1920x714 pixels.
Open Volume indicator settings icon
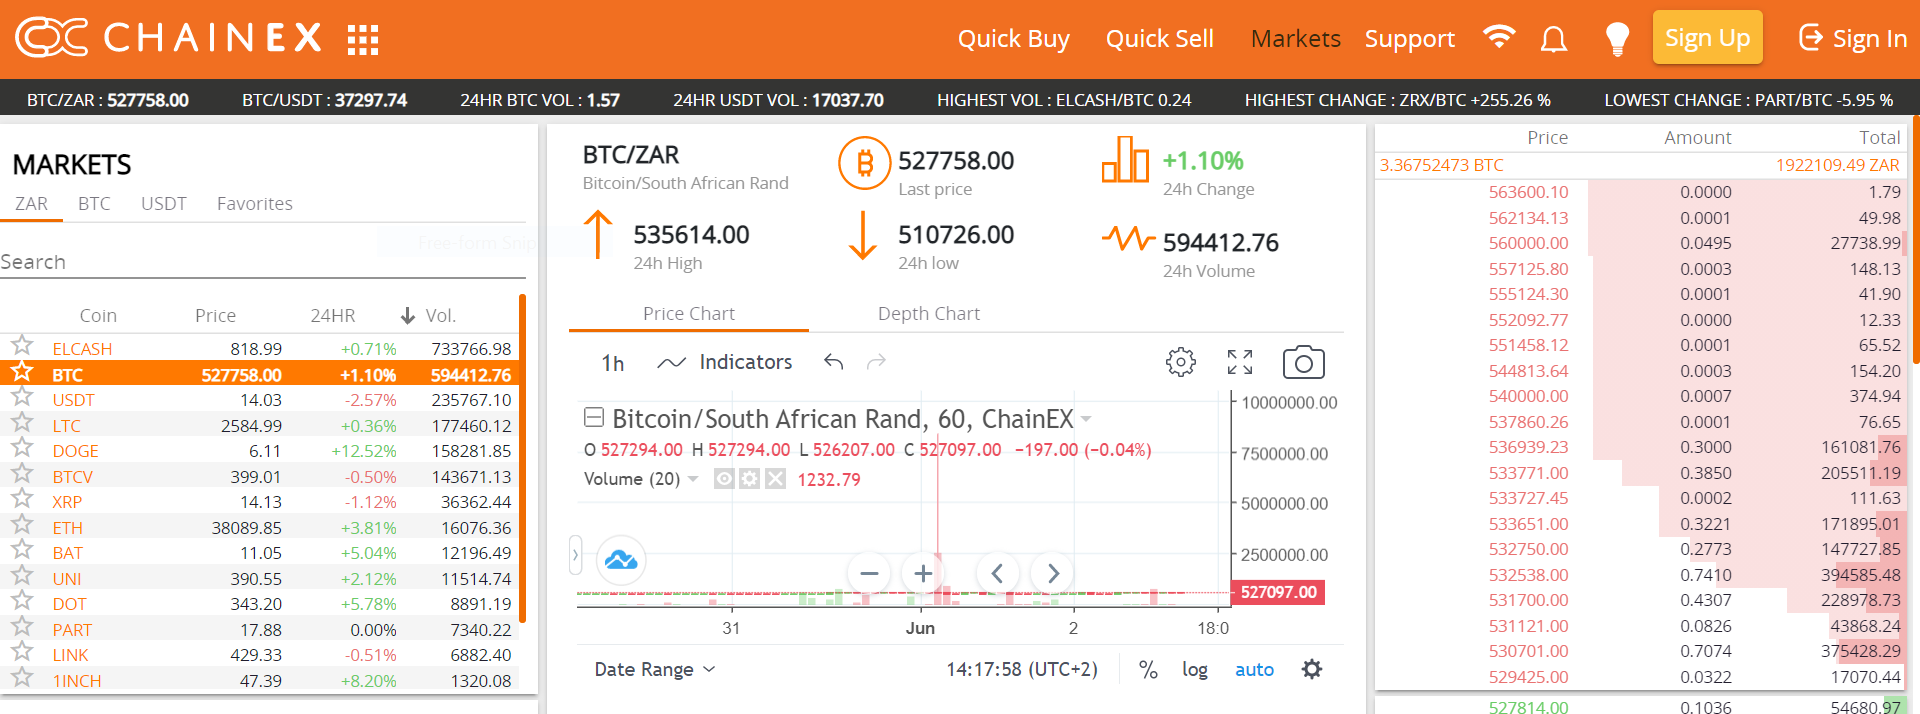point(749,479)
